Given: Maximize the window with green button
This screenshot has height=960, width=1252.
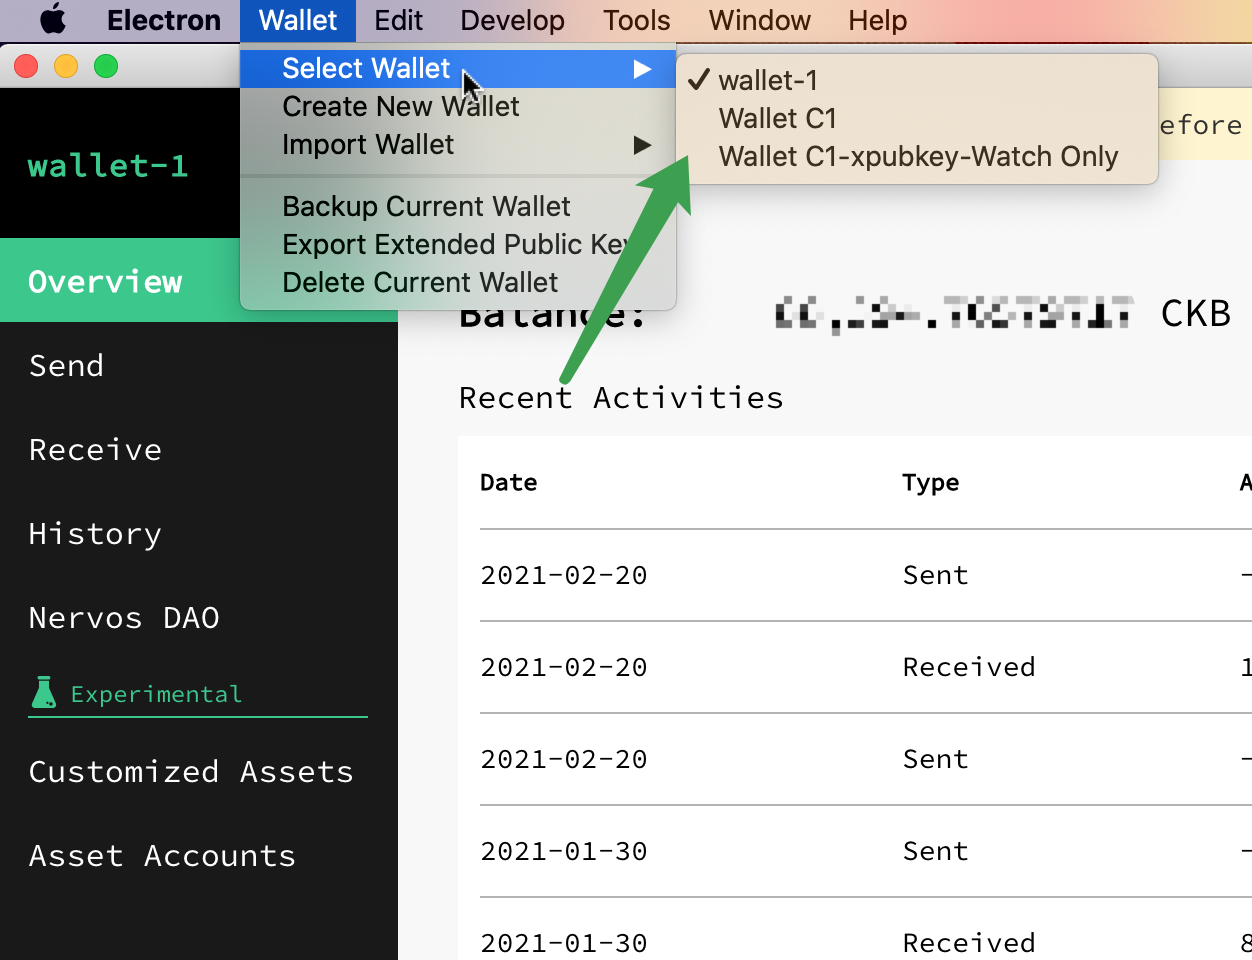Looking at the screenshot, I should point(106,66).
